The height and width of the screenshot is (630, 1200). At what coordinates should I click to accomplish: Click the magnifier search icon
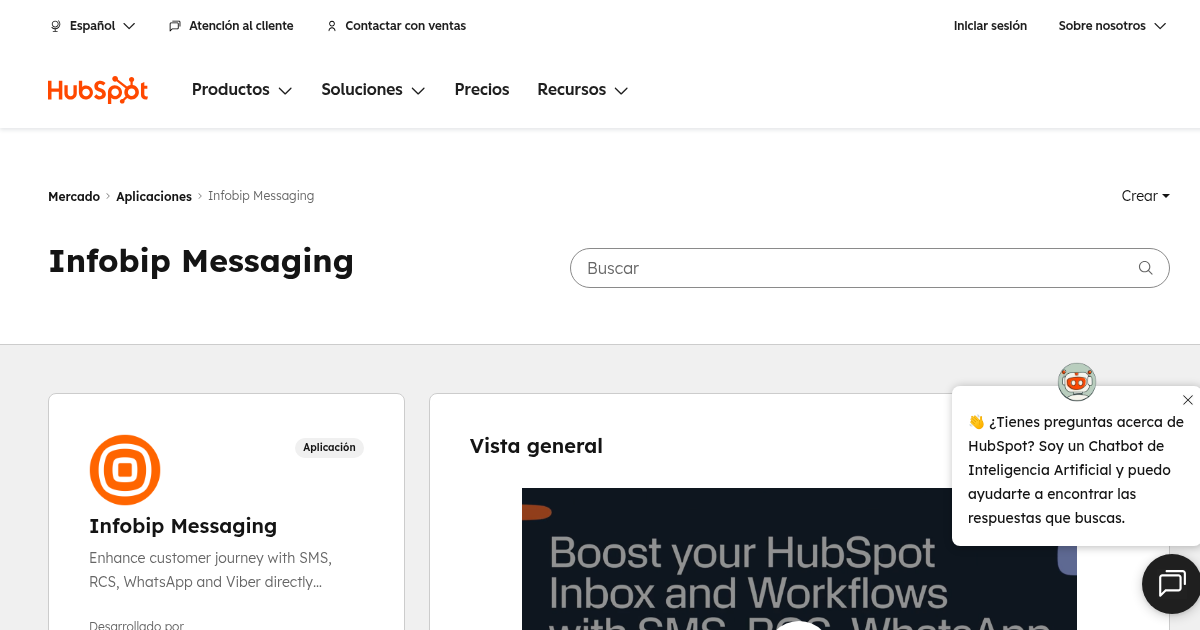click(1146, 268)
